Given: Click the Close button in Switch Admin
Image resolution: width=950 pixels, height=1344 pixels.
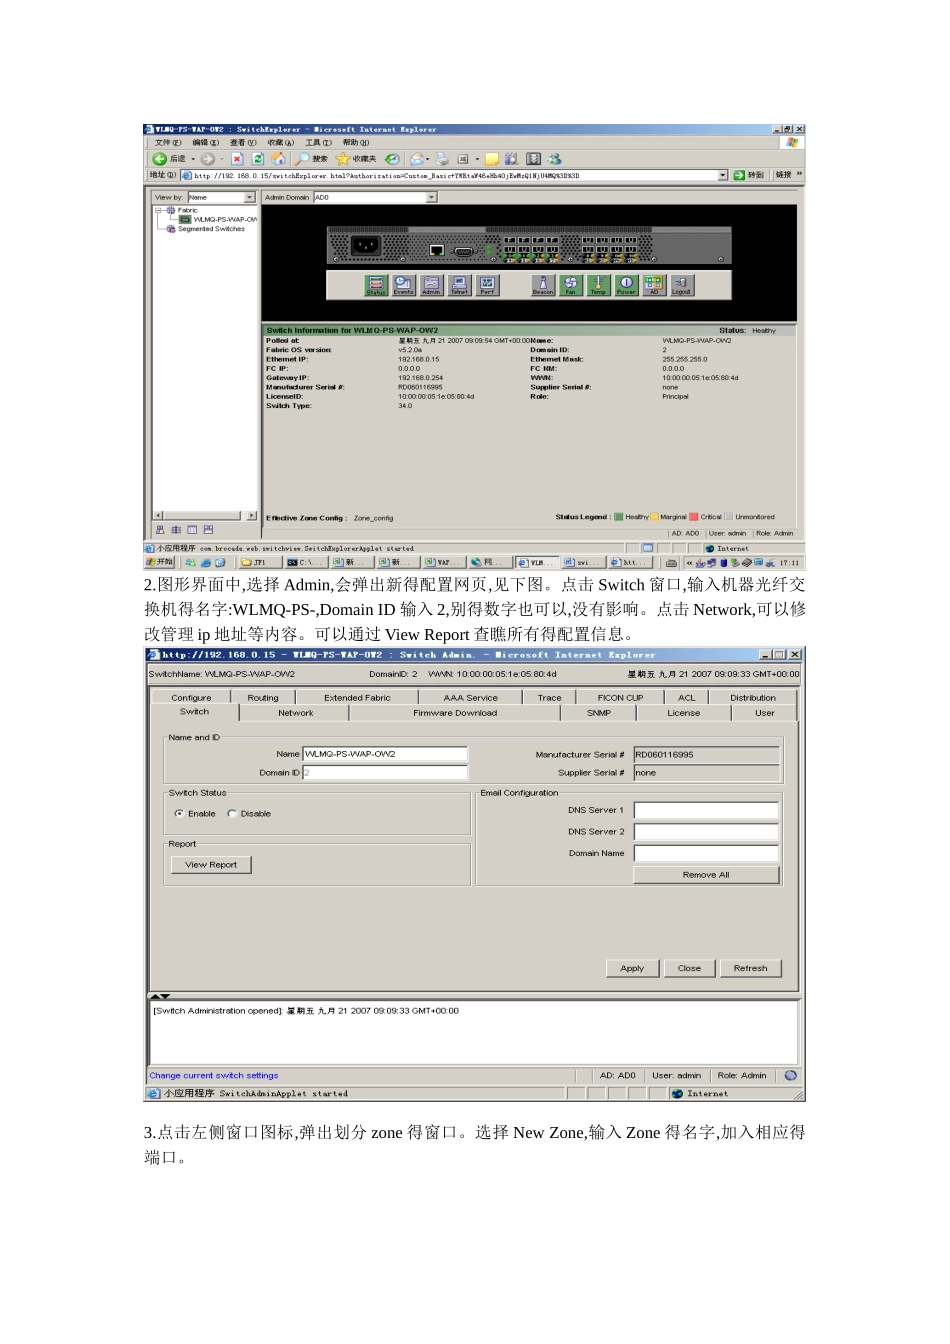Looking at the screenshot, I should (x=689, y=968).
